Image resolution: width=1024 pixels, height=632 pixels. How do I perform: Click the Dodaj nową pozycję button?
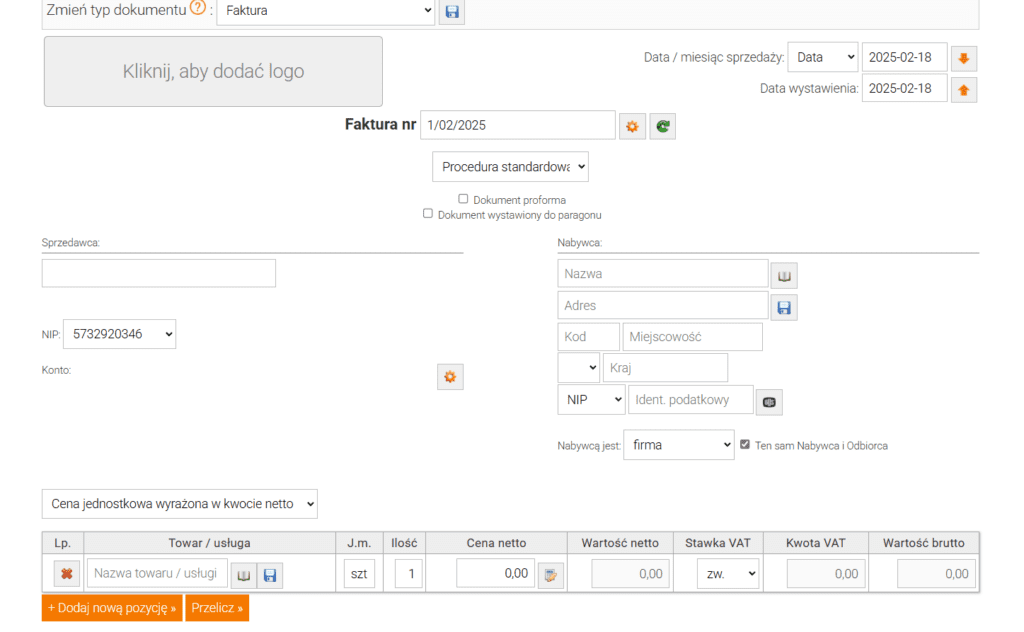pyautogui.click(x=112, y=608)
